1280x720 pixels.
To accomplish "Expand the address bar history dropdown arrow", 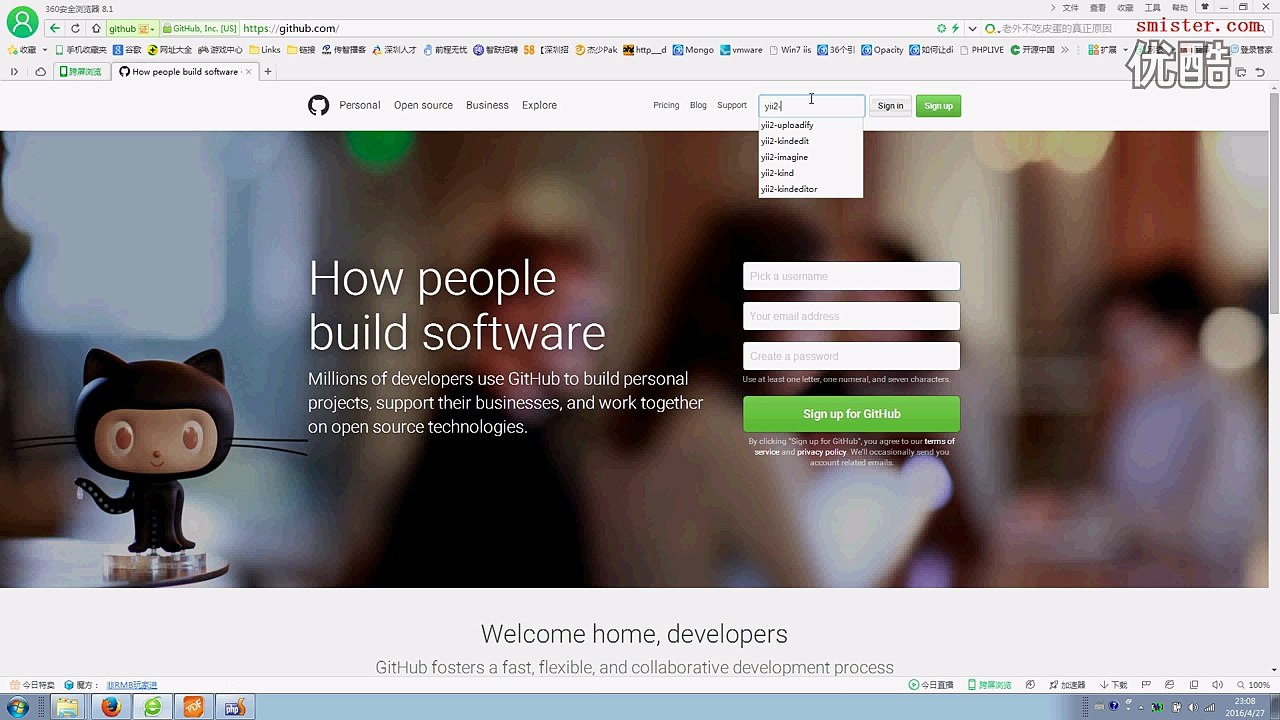I will click(x=971, y=29).
